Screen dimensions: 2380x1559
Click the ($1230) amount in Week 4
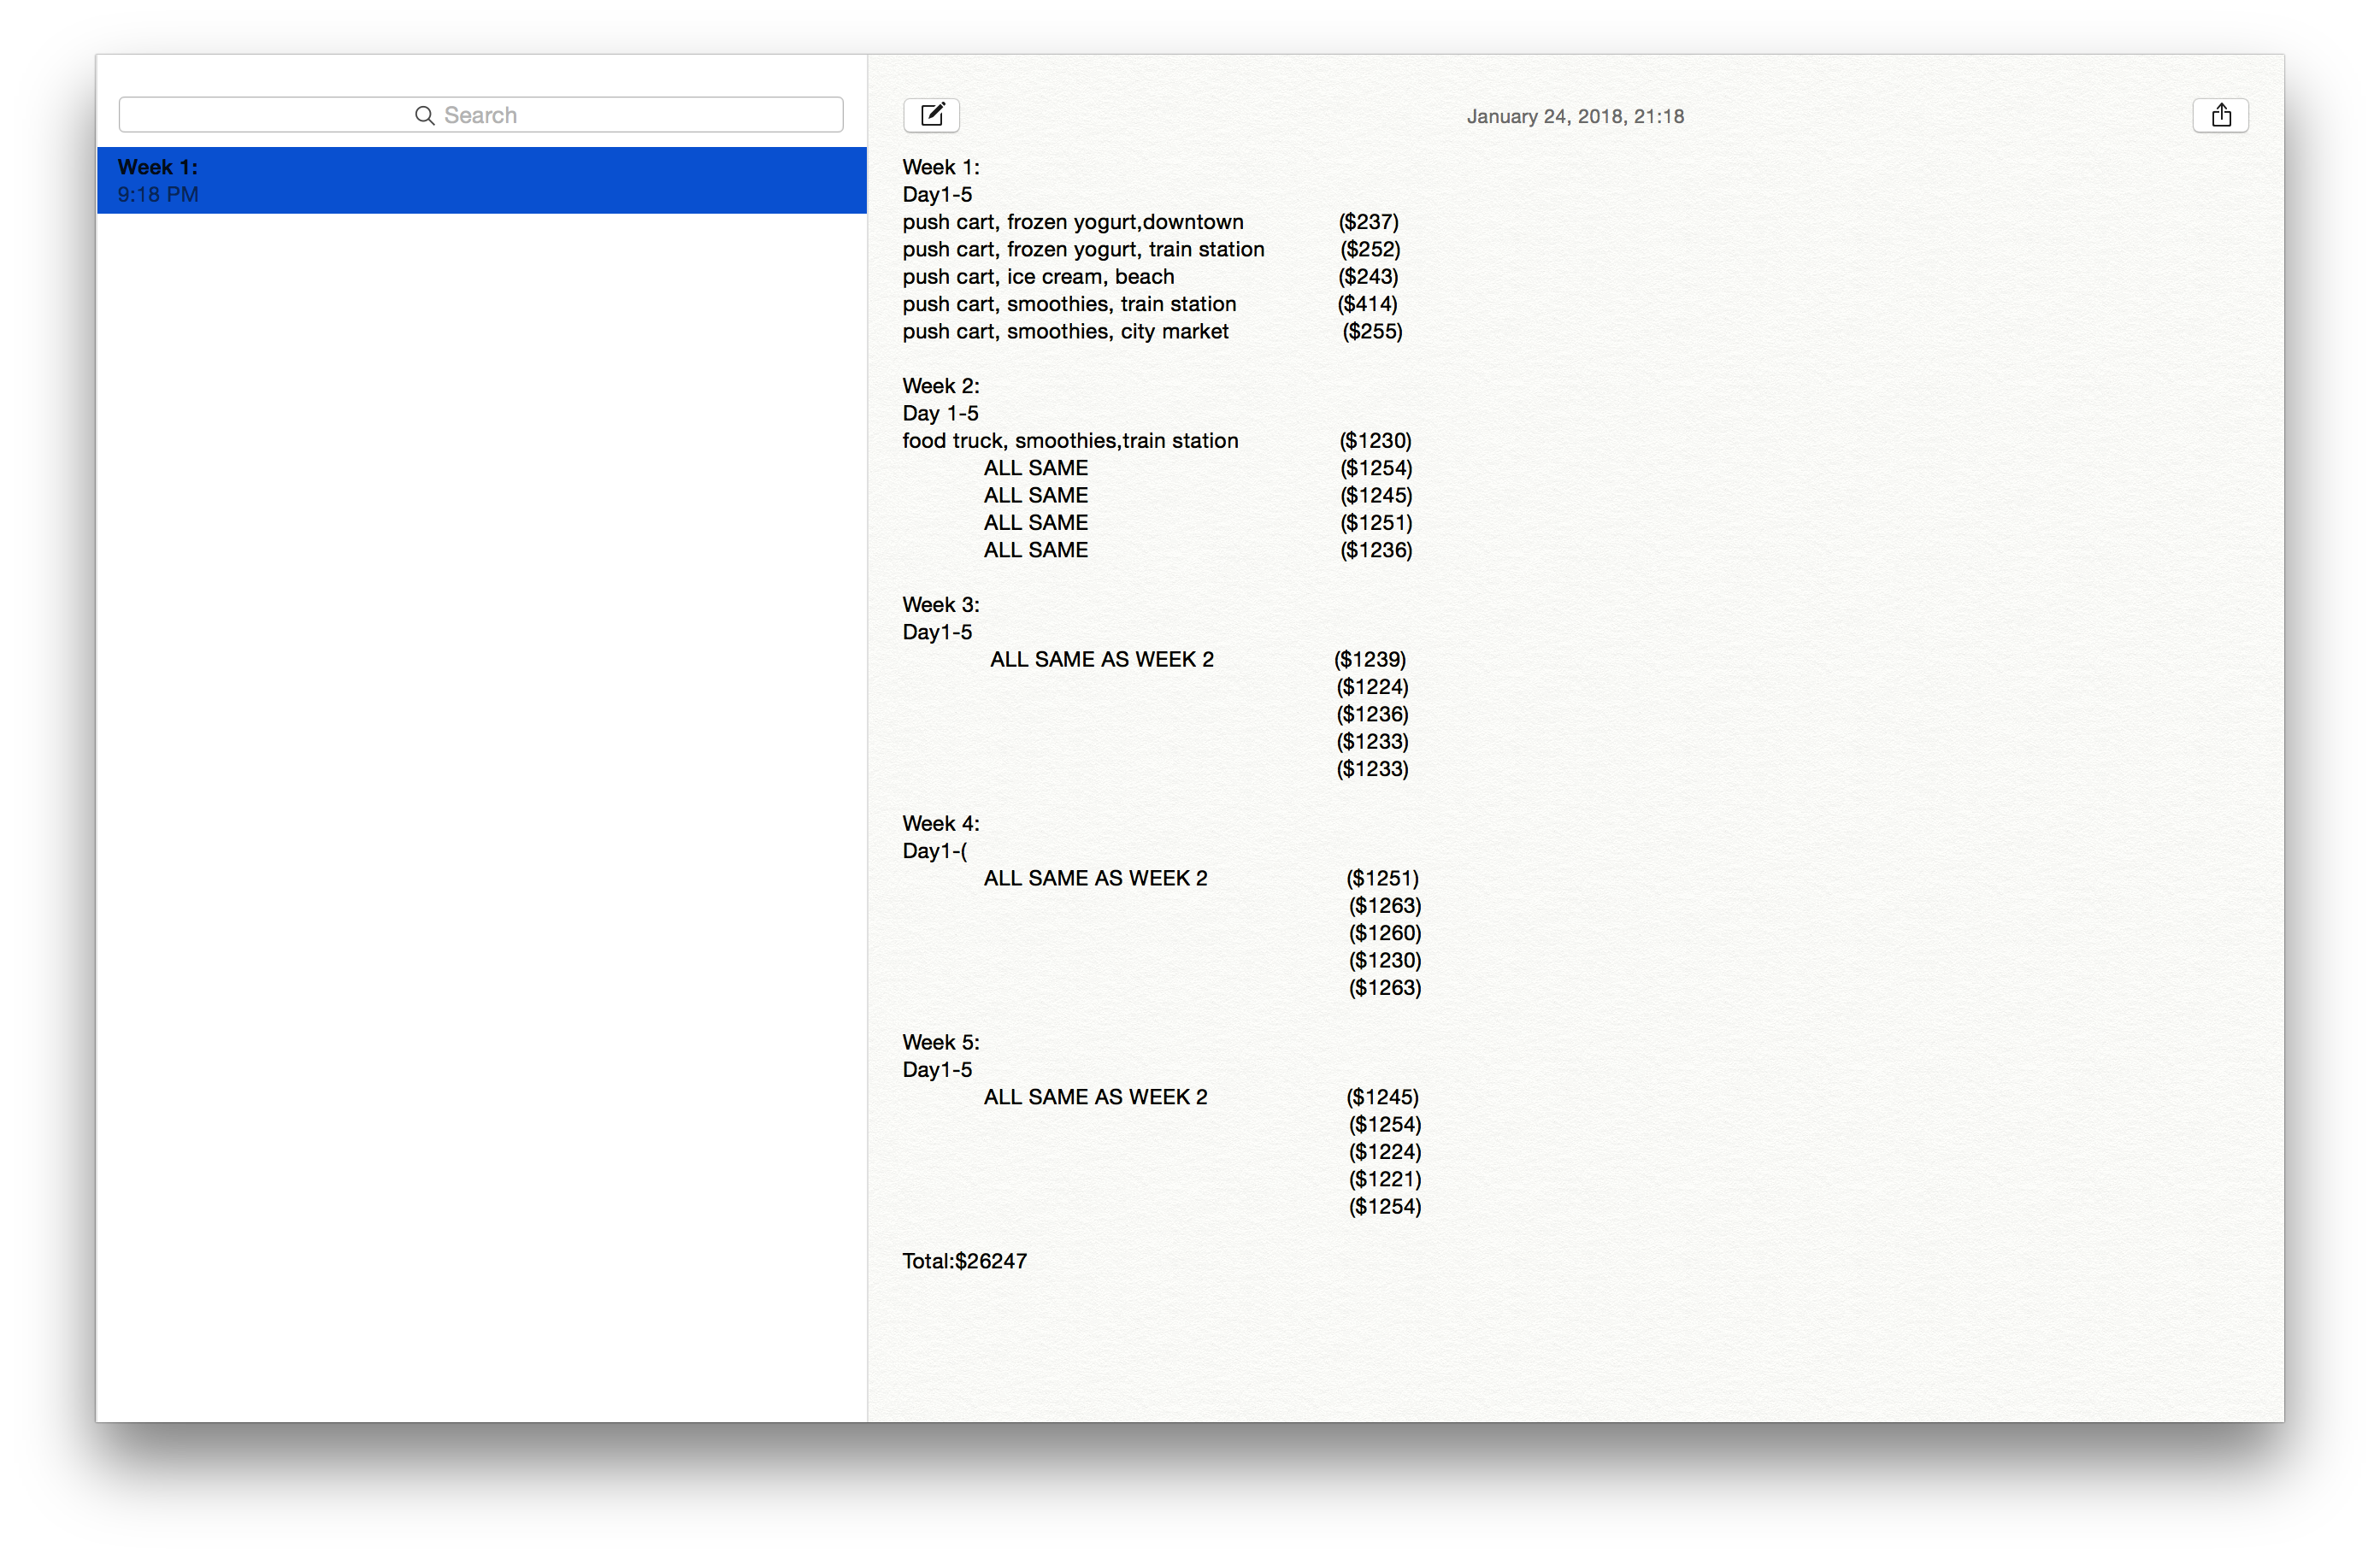pyautogui.click(x=1385, y=960)
